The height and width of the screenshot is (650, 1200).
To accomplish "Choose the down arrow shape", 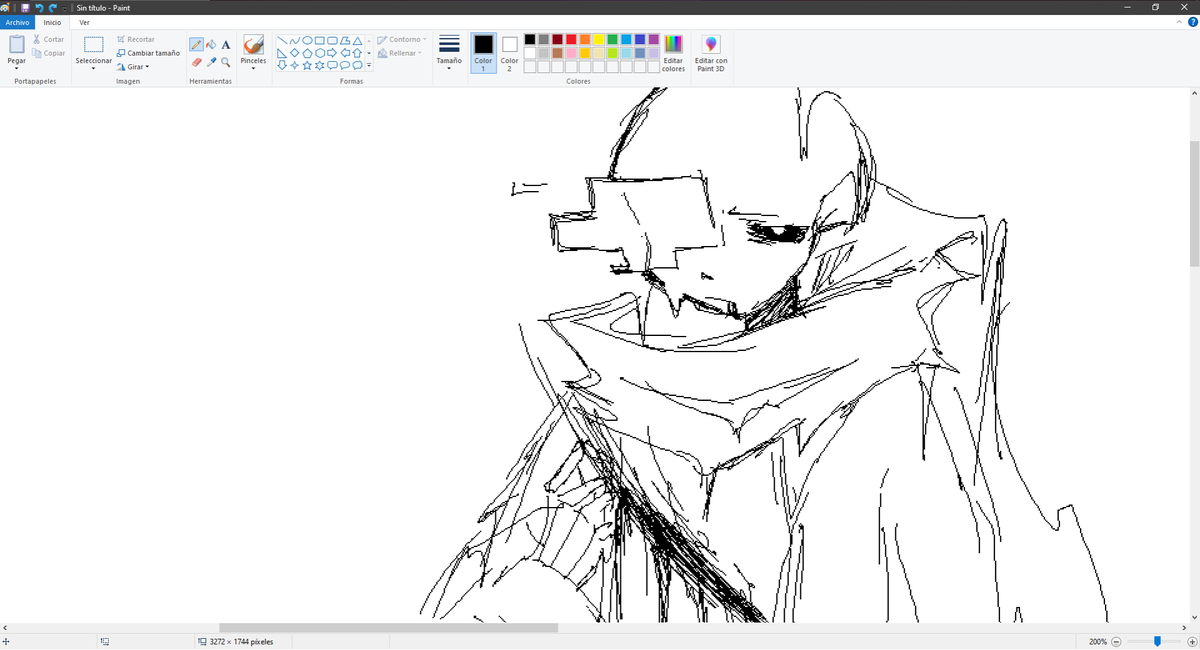I will click(x=282, y=66).
